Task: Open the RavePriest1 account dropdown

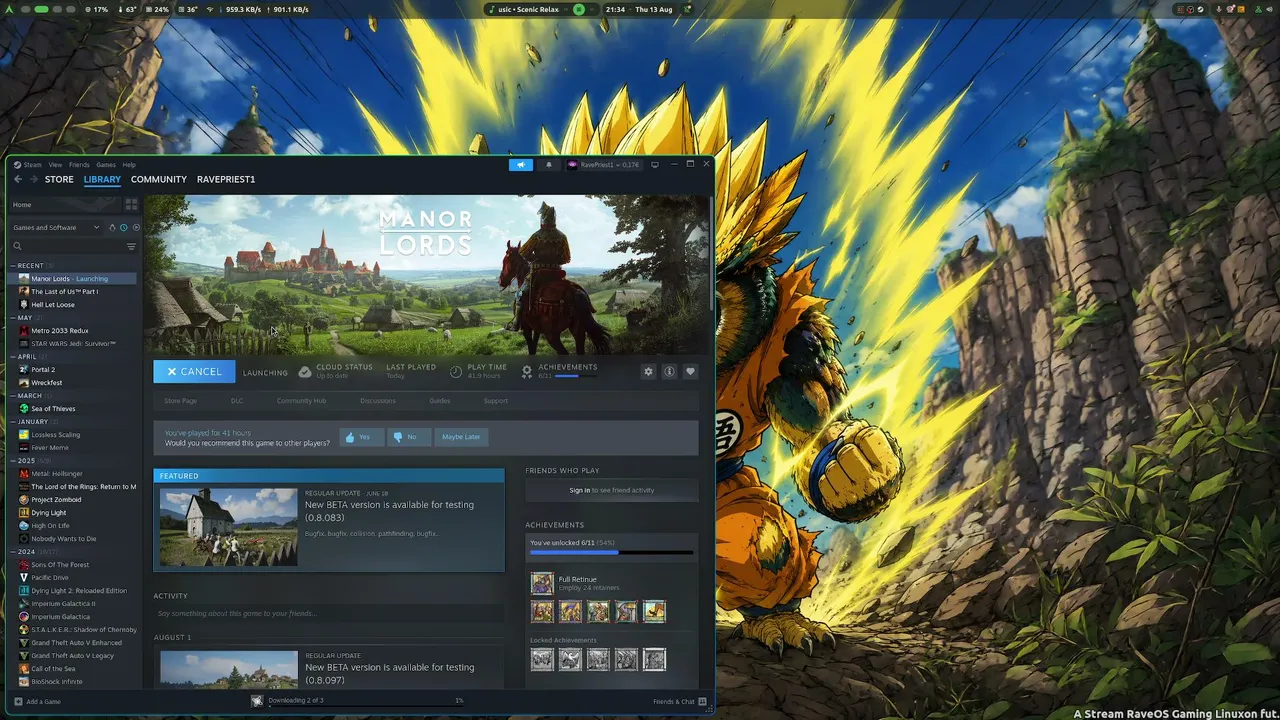Action: [603, 164]
